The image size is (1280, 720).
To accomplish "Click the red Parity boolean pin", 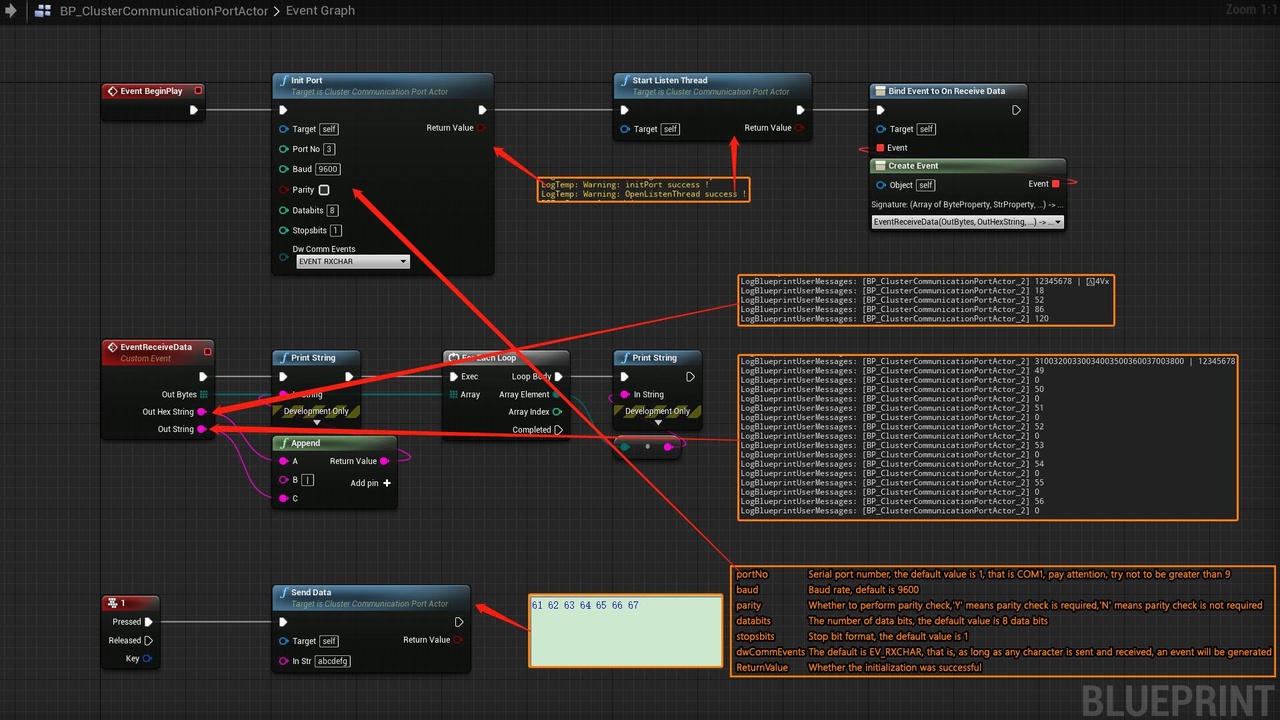I will pyautogui.click(x=284, y=190).
